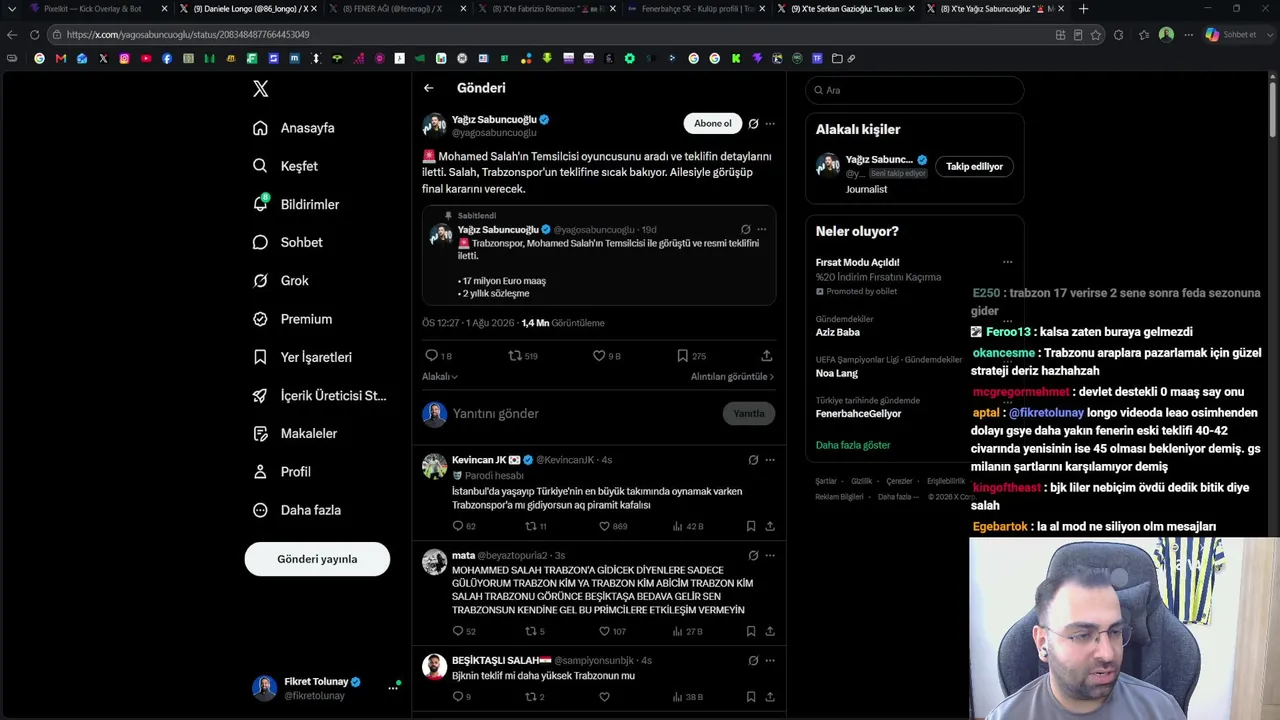1280x720 pixels.
Task: Open a new browser tab
Action: 1083,9
